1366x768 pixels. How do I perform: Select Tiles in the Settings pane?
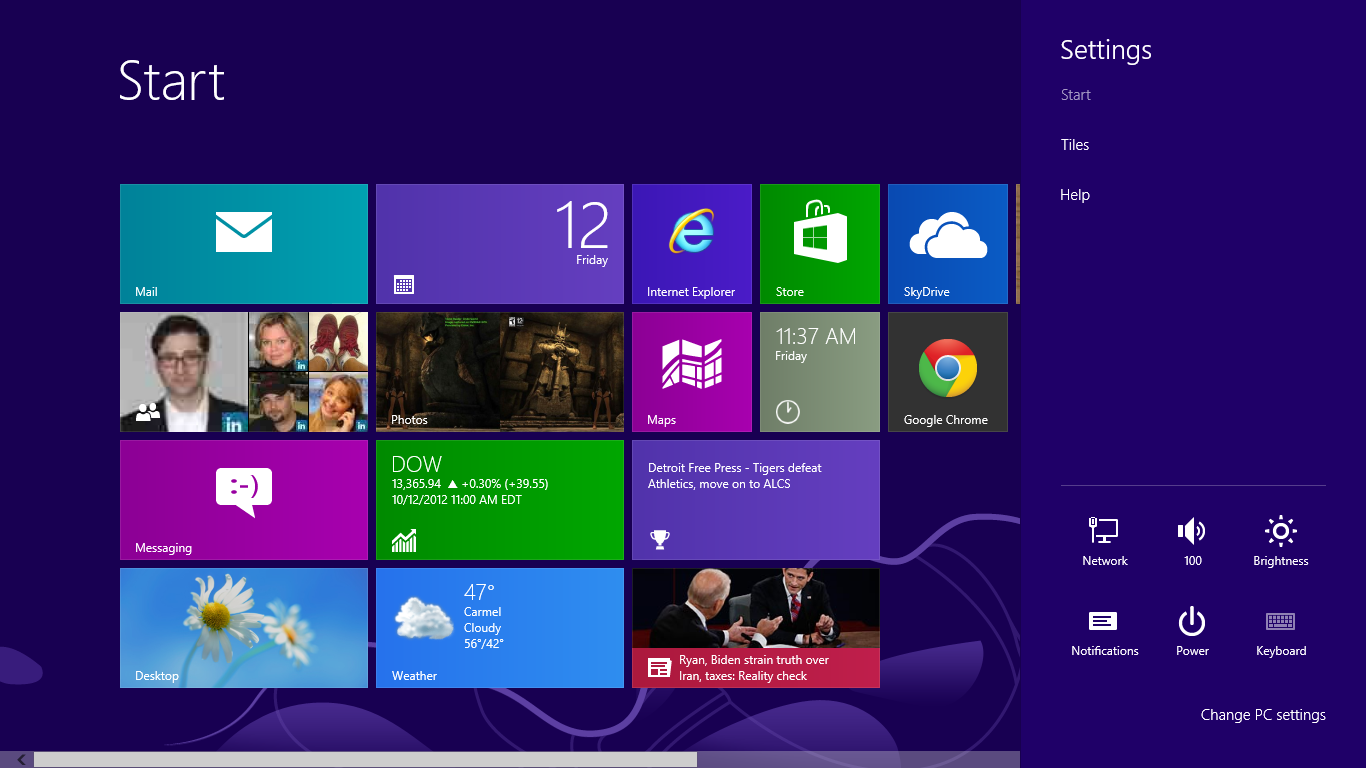1075,145
